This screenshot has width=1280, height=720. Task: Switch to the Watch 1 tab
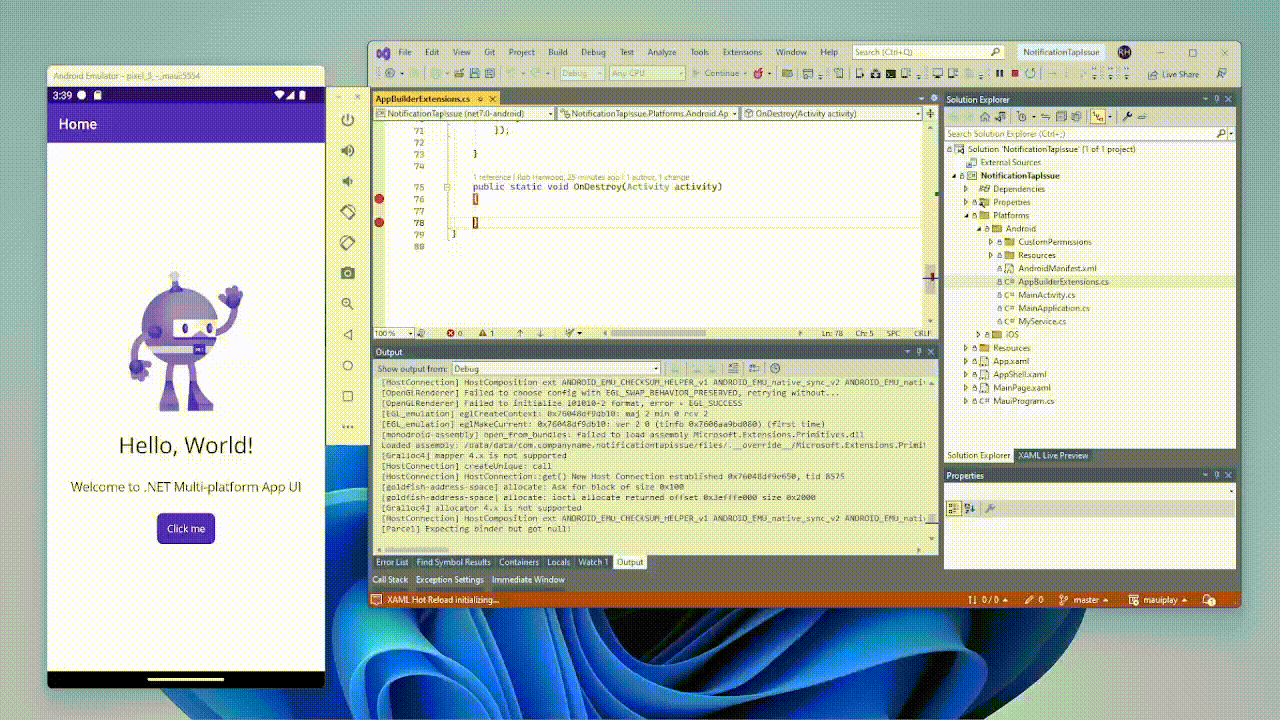(593, 562)
